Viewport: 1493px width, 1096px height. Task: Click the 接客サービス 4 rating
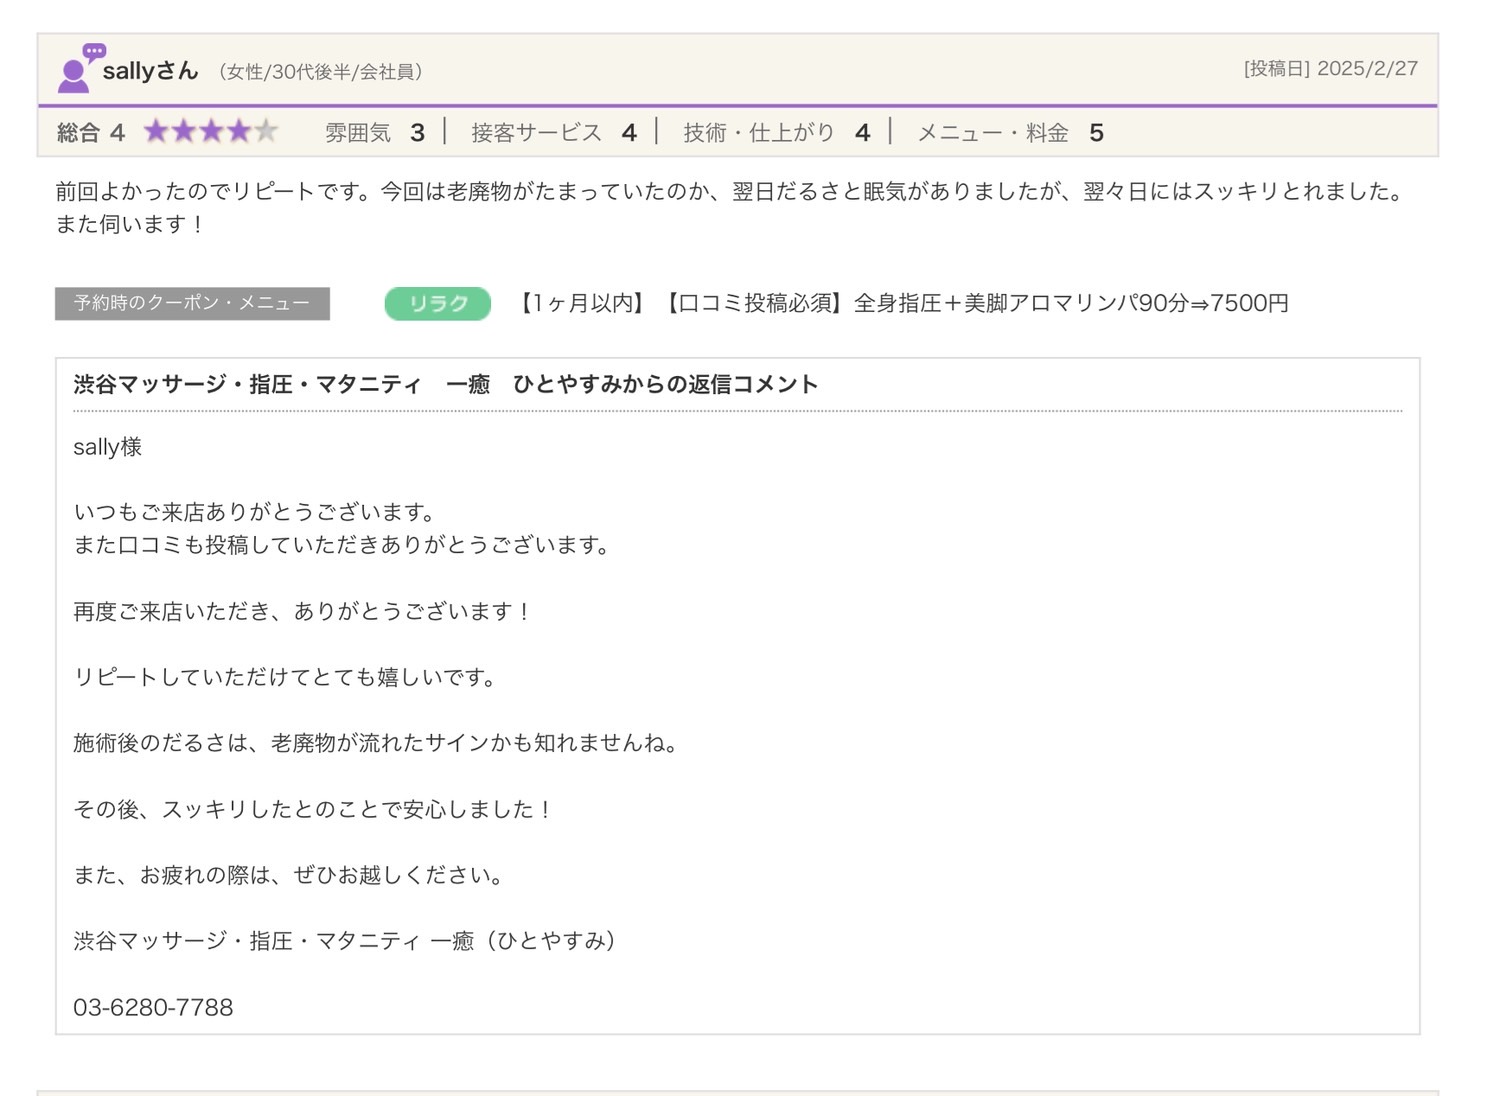point(554,133)
